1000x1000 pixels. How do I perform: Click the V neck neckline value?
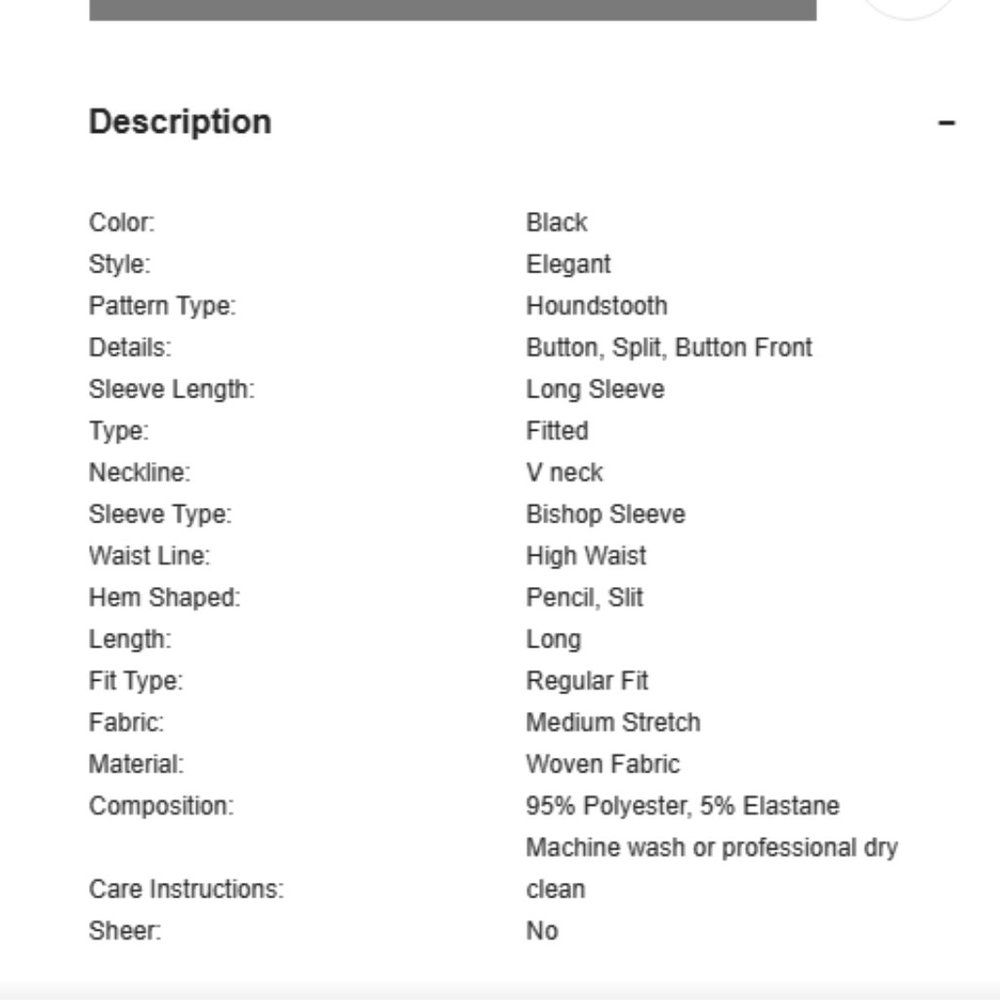[564, 473]
